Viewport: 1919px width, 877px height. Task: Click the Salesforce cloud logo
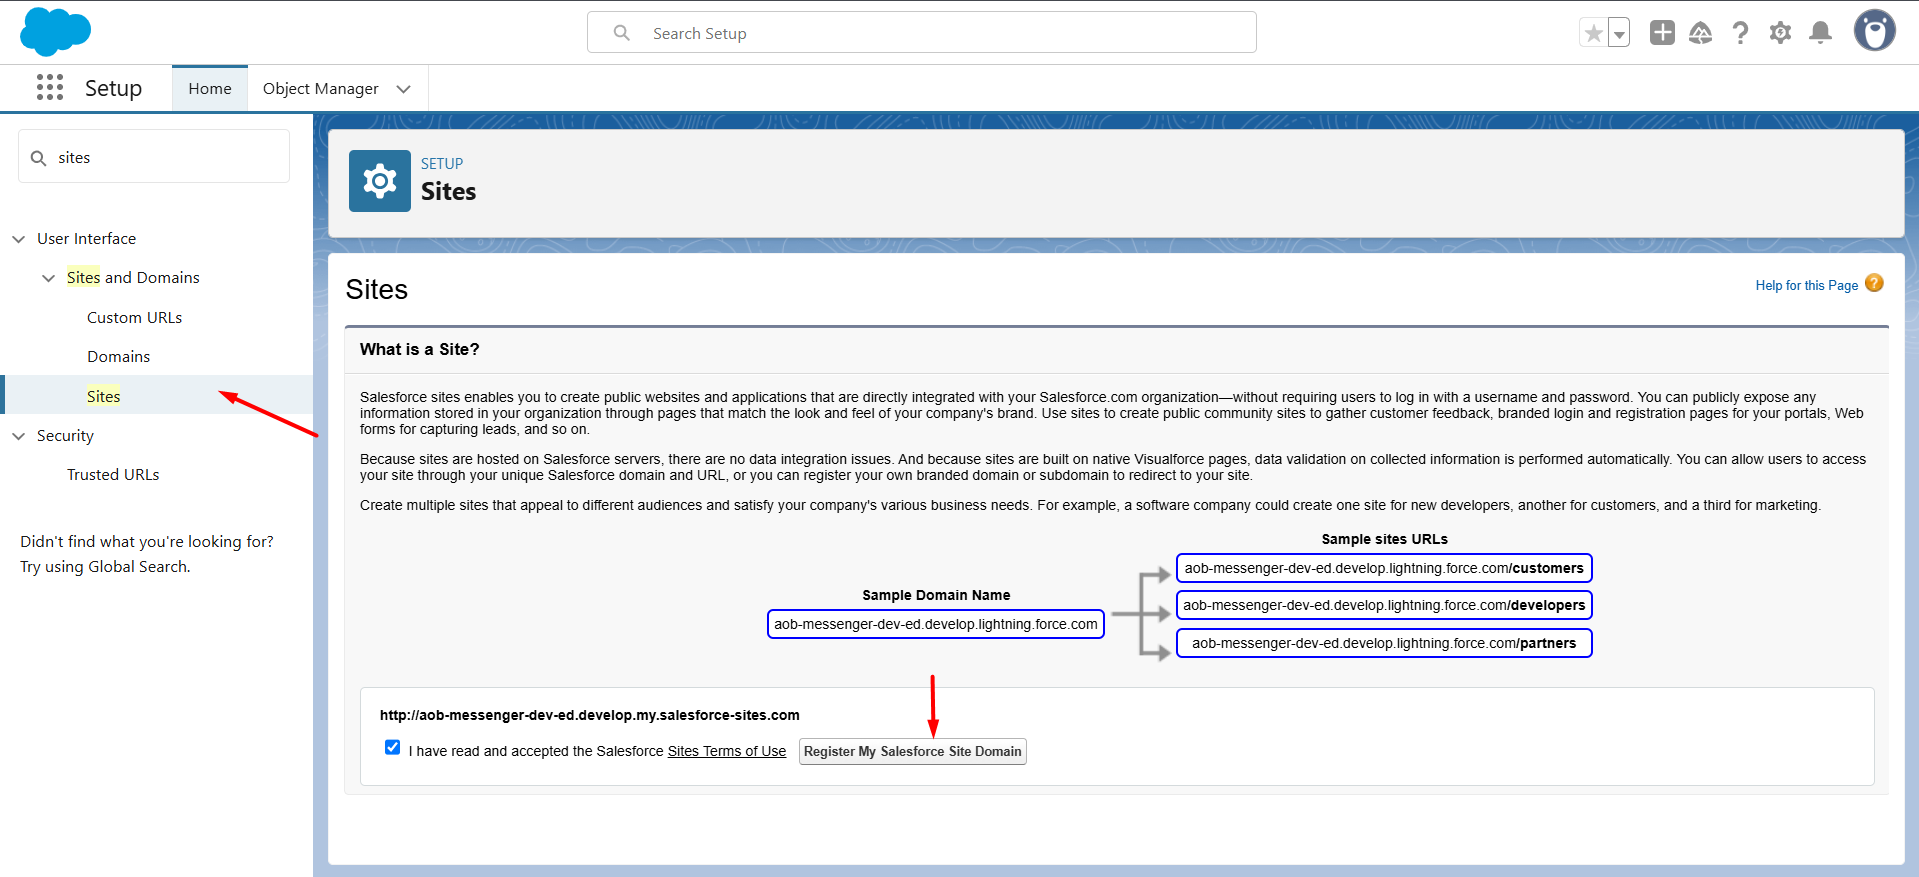tap(55, 31)
